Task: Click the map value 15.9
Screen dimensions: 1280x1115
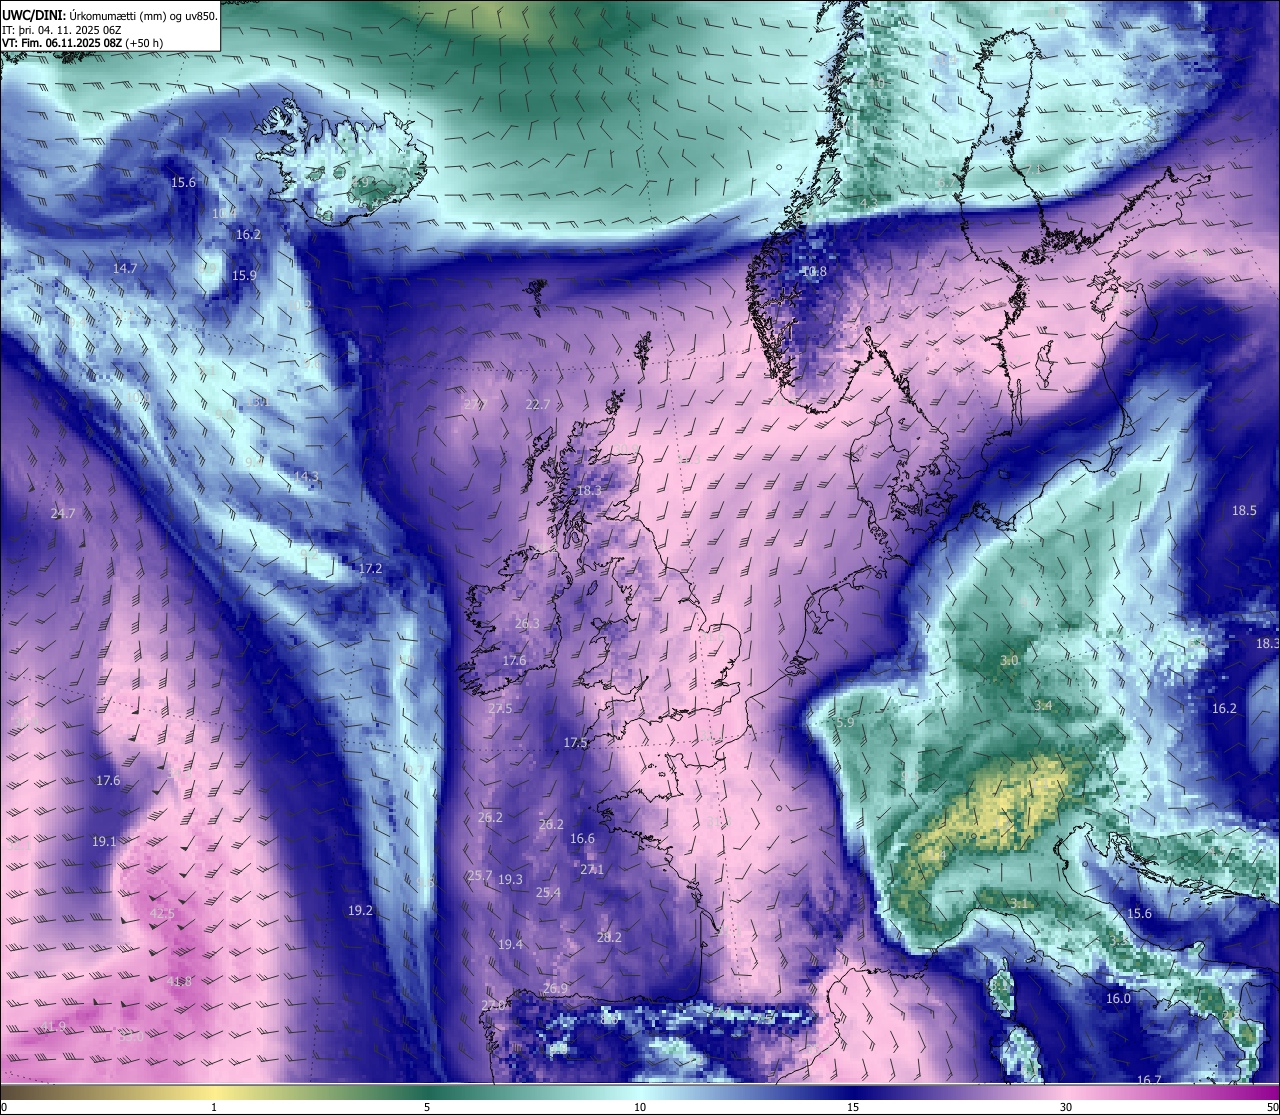Action: pos(244,275)
